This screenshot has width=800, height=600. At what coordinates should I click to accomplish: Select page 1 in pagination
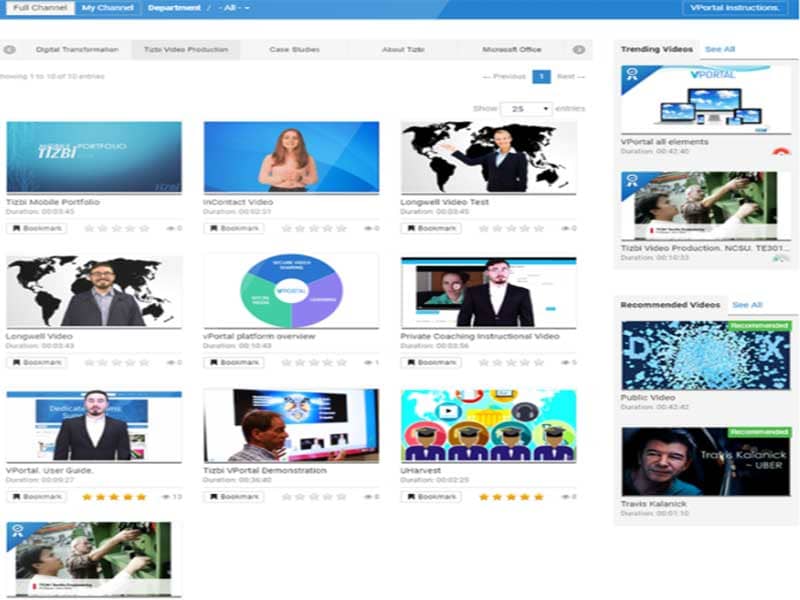pyautogui.click(x=541, y=77)
